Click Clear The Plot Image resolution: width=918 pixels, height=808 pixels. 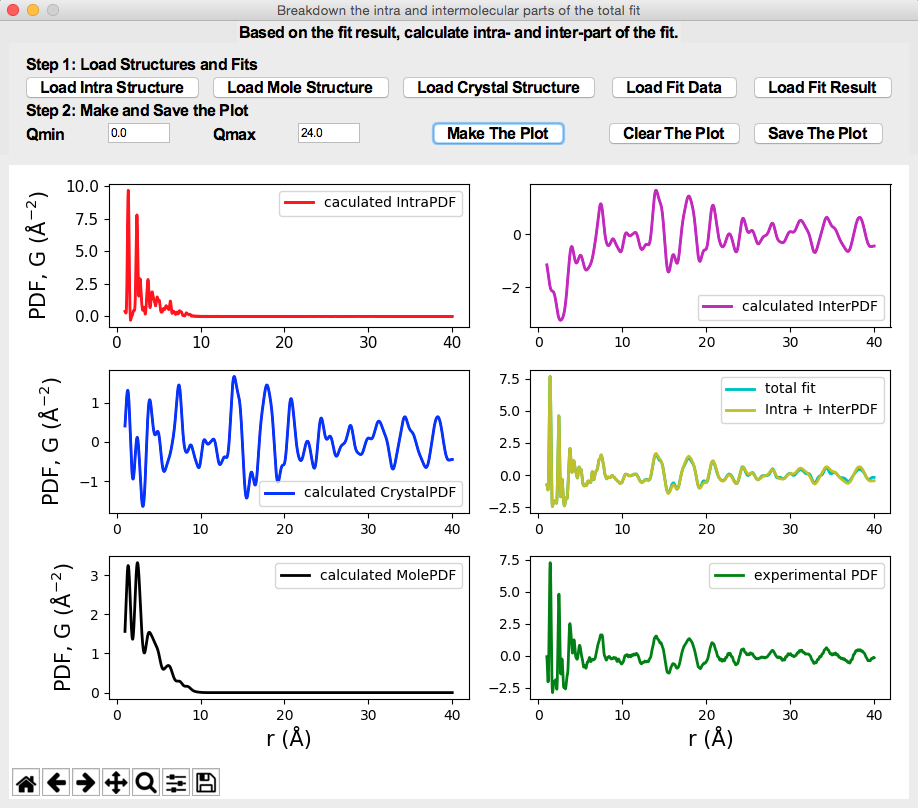click(x=674, y=133)
